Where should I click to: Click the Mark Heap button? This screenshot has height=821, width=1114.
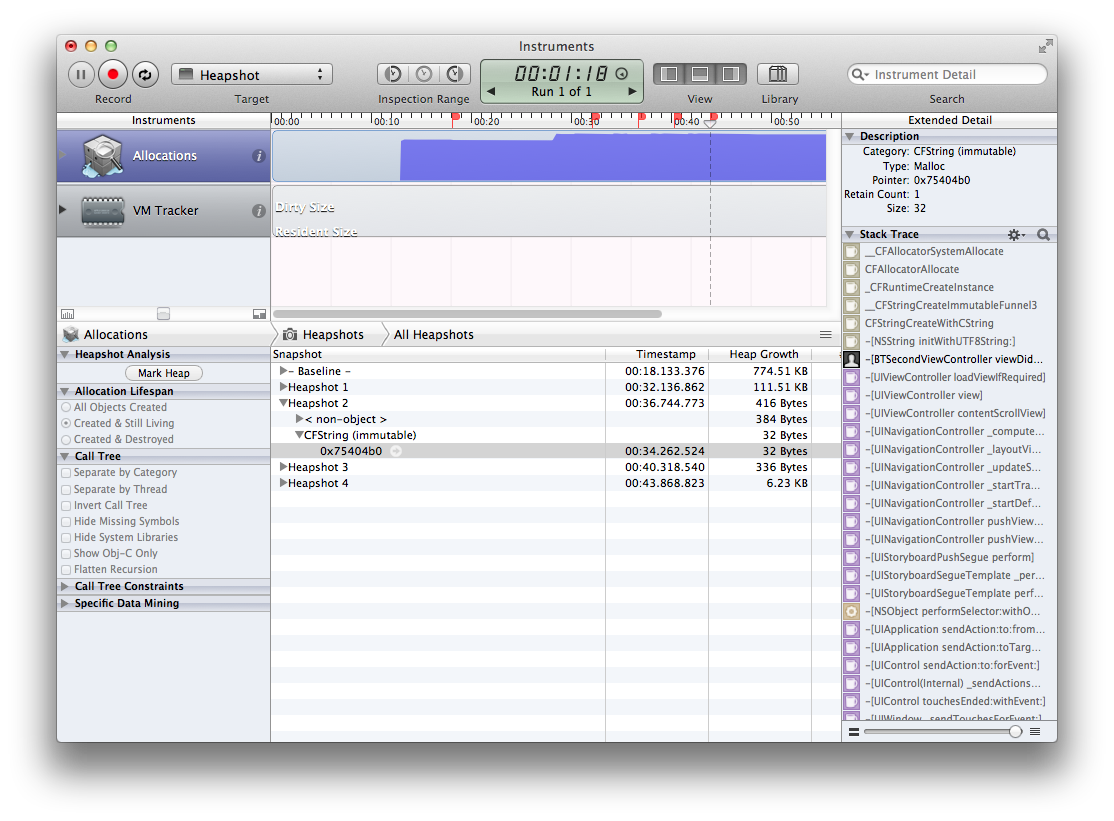(164, 373)
